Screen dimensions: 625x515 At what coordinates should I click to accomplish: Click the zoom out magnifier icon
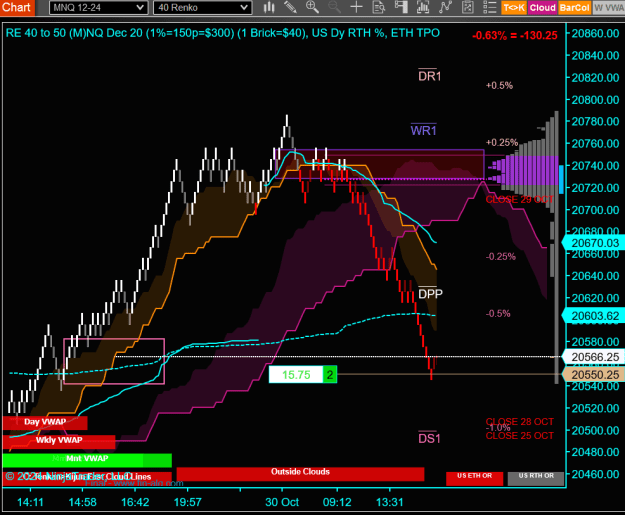pyautogui.click(x=334, y=7)
